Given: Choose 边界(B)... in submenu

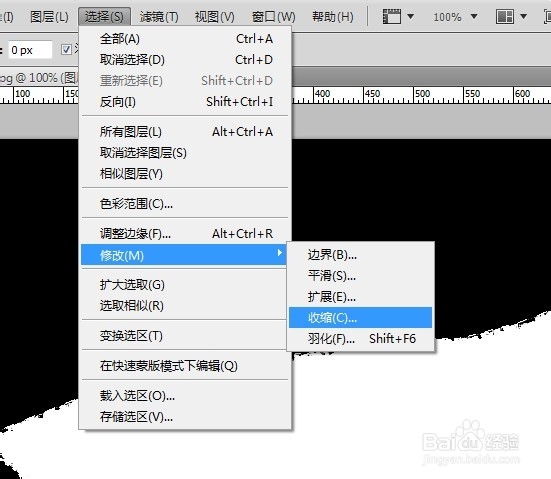Looking at the screenshot, I should tap(361, 255).
